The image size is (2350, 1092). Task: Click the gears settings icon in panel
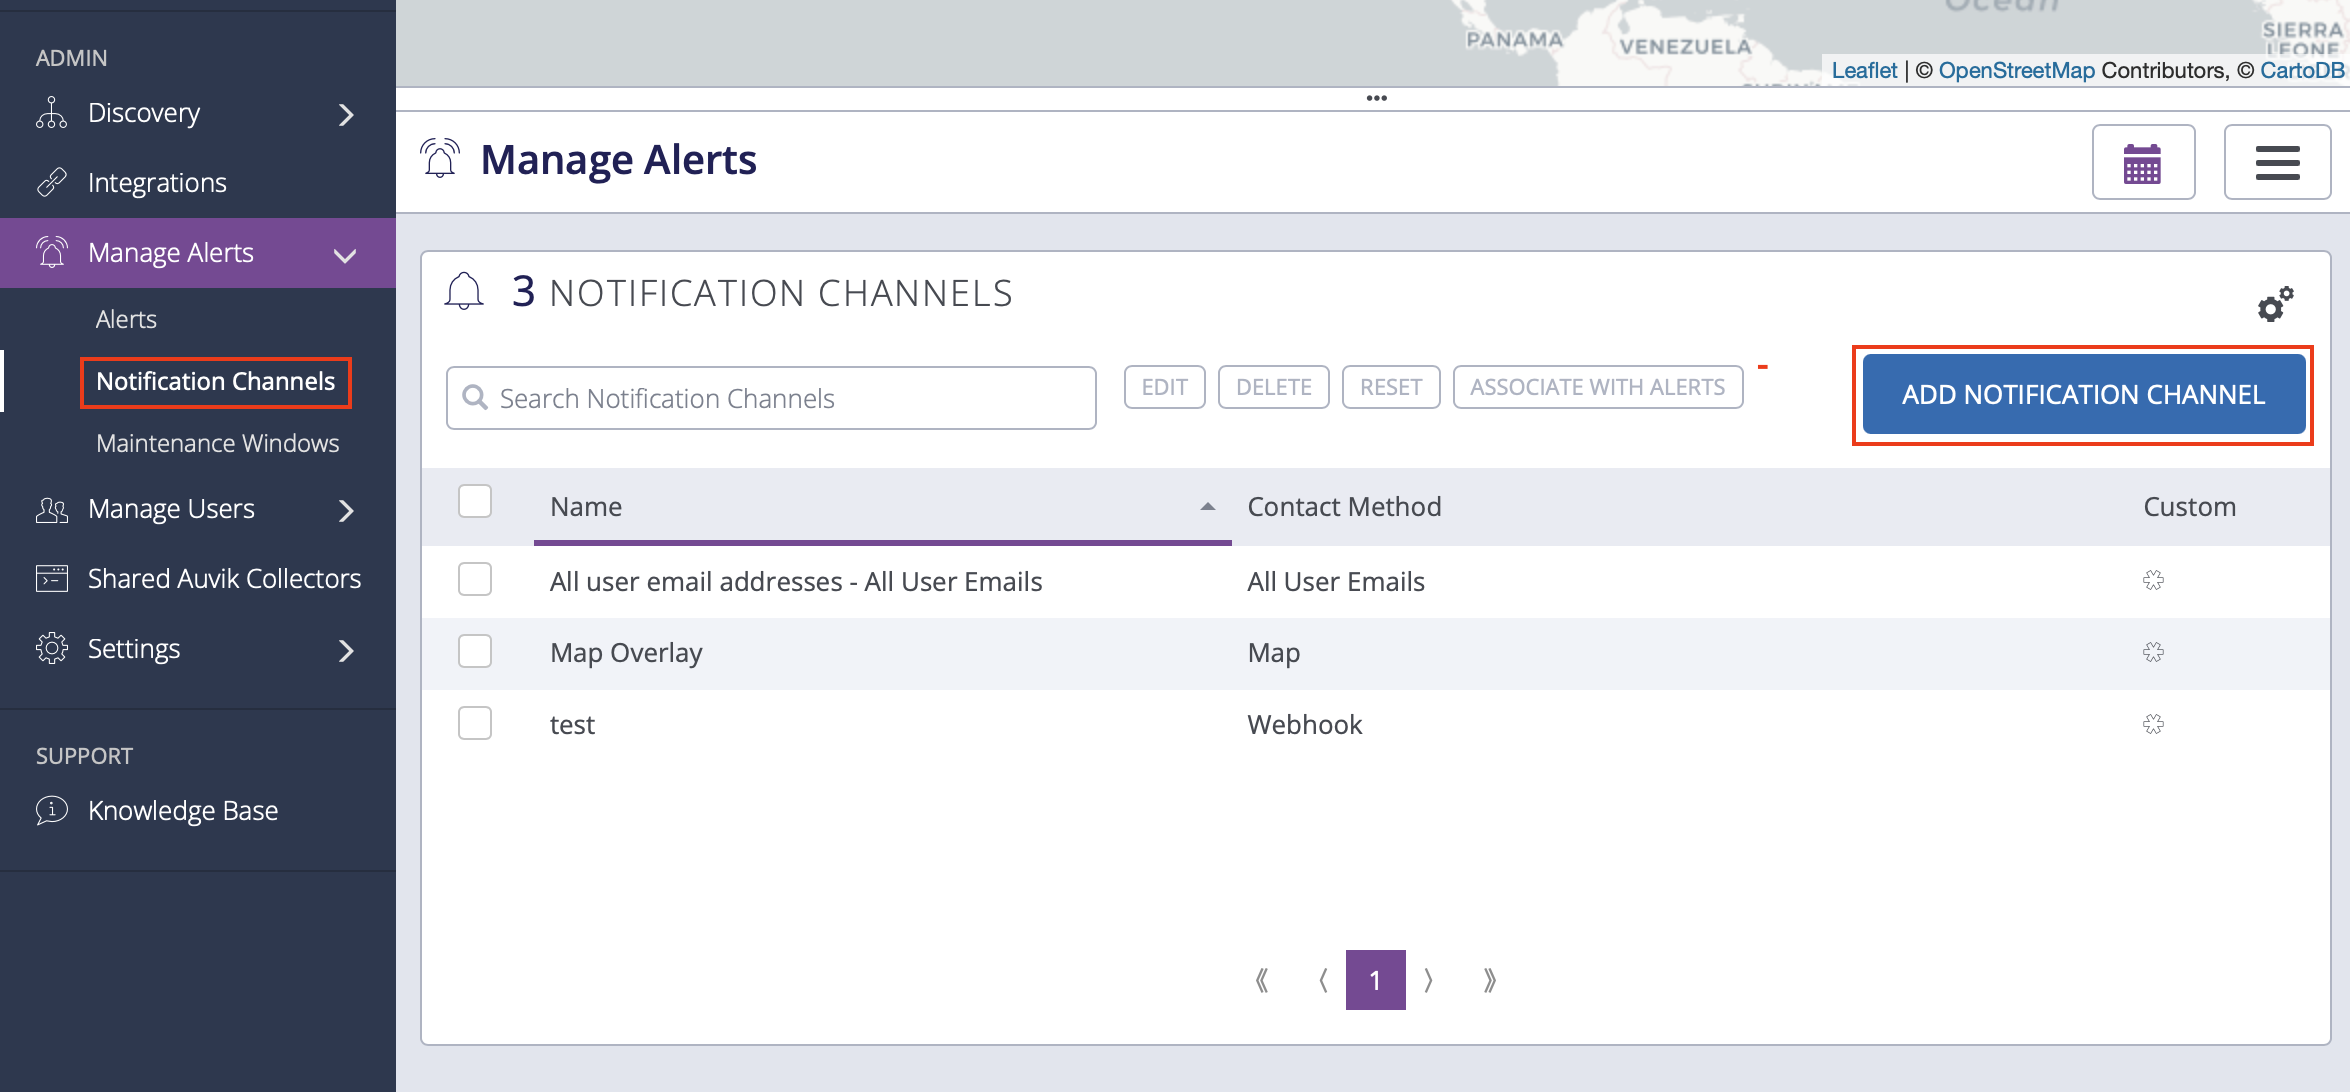pyautogui.click(x=2275, y=304)
